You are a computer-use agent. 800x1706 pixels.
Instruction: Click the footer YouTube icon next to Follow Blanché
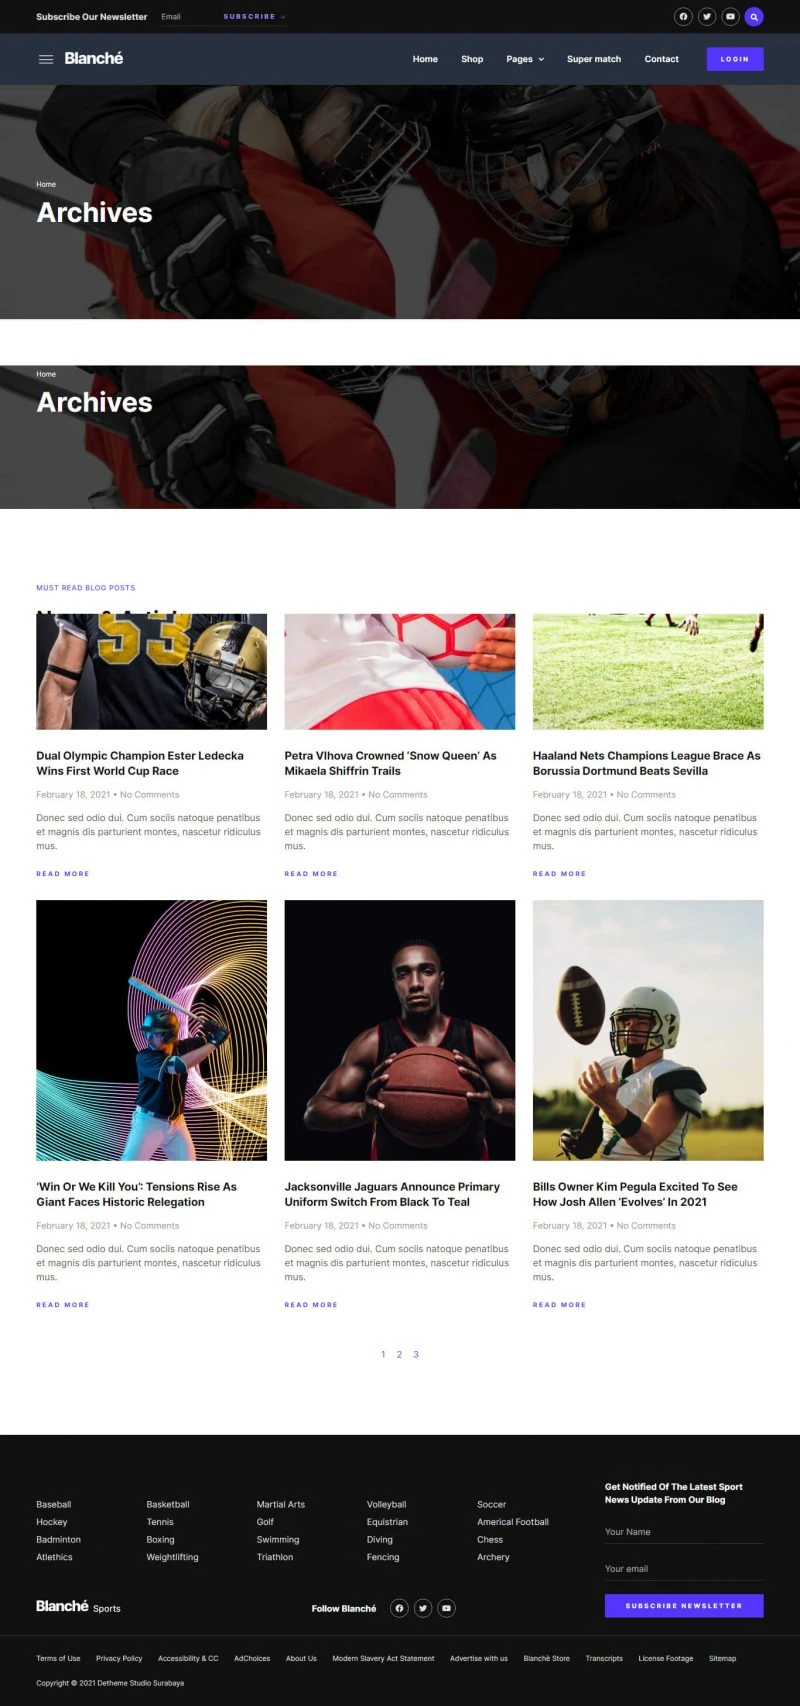coord(446,1608)
